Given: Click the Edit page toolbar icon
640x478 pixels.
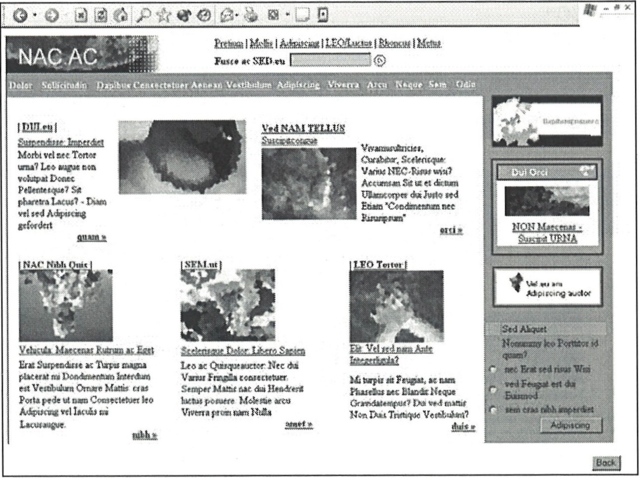Looking at the screenshot, I should click(273, 16).
